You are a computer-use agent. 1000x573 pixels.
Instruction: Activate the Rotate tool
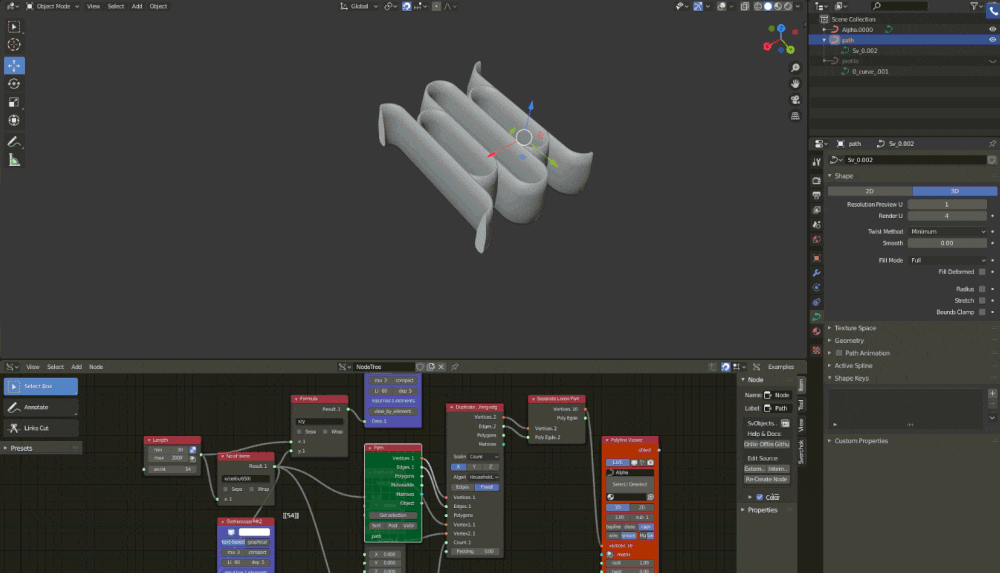tap(15, 84)
